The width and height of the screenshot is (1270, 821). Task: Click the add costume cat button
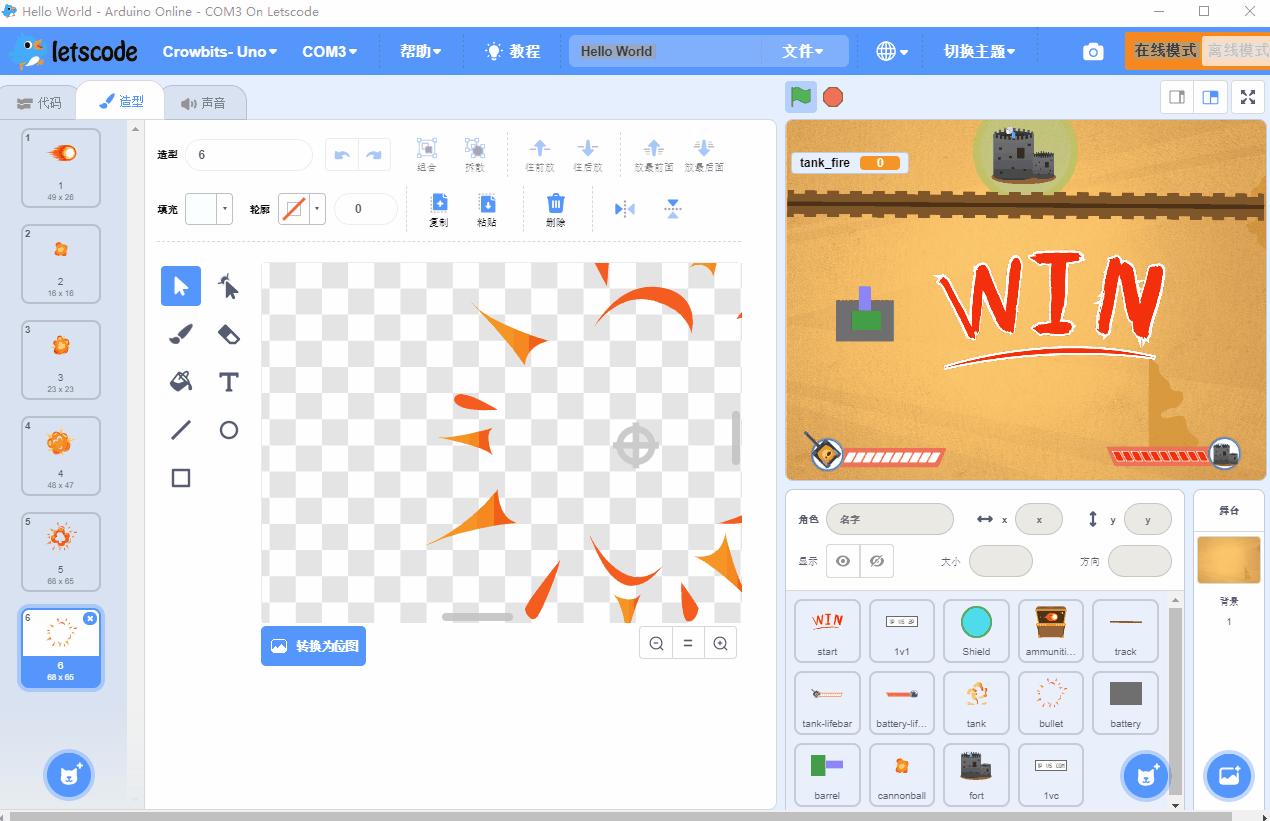click(x=70, y=775)
